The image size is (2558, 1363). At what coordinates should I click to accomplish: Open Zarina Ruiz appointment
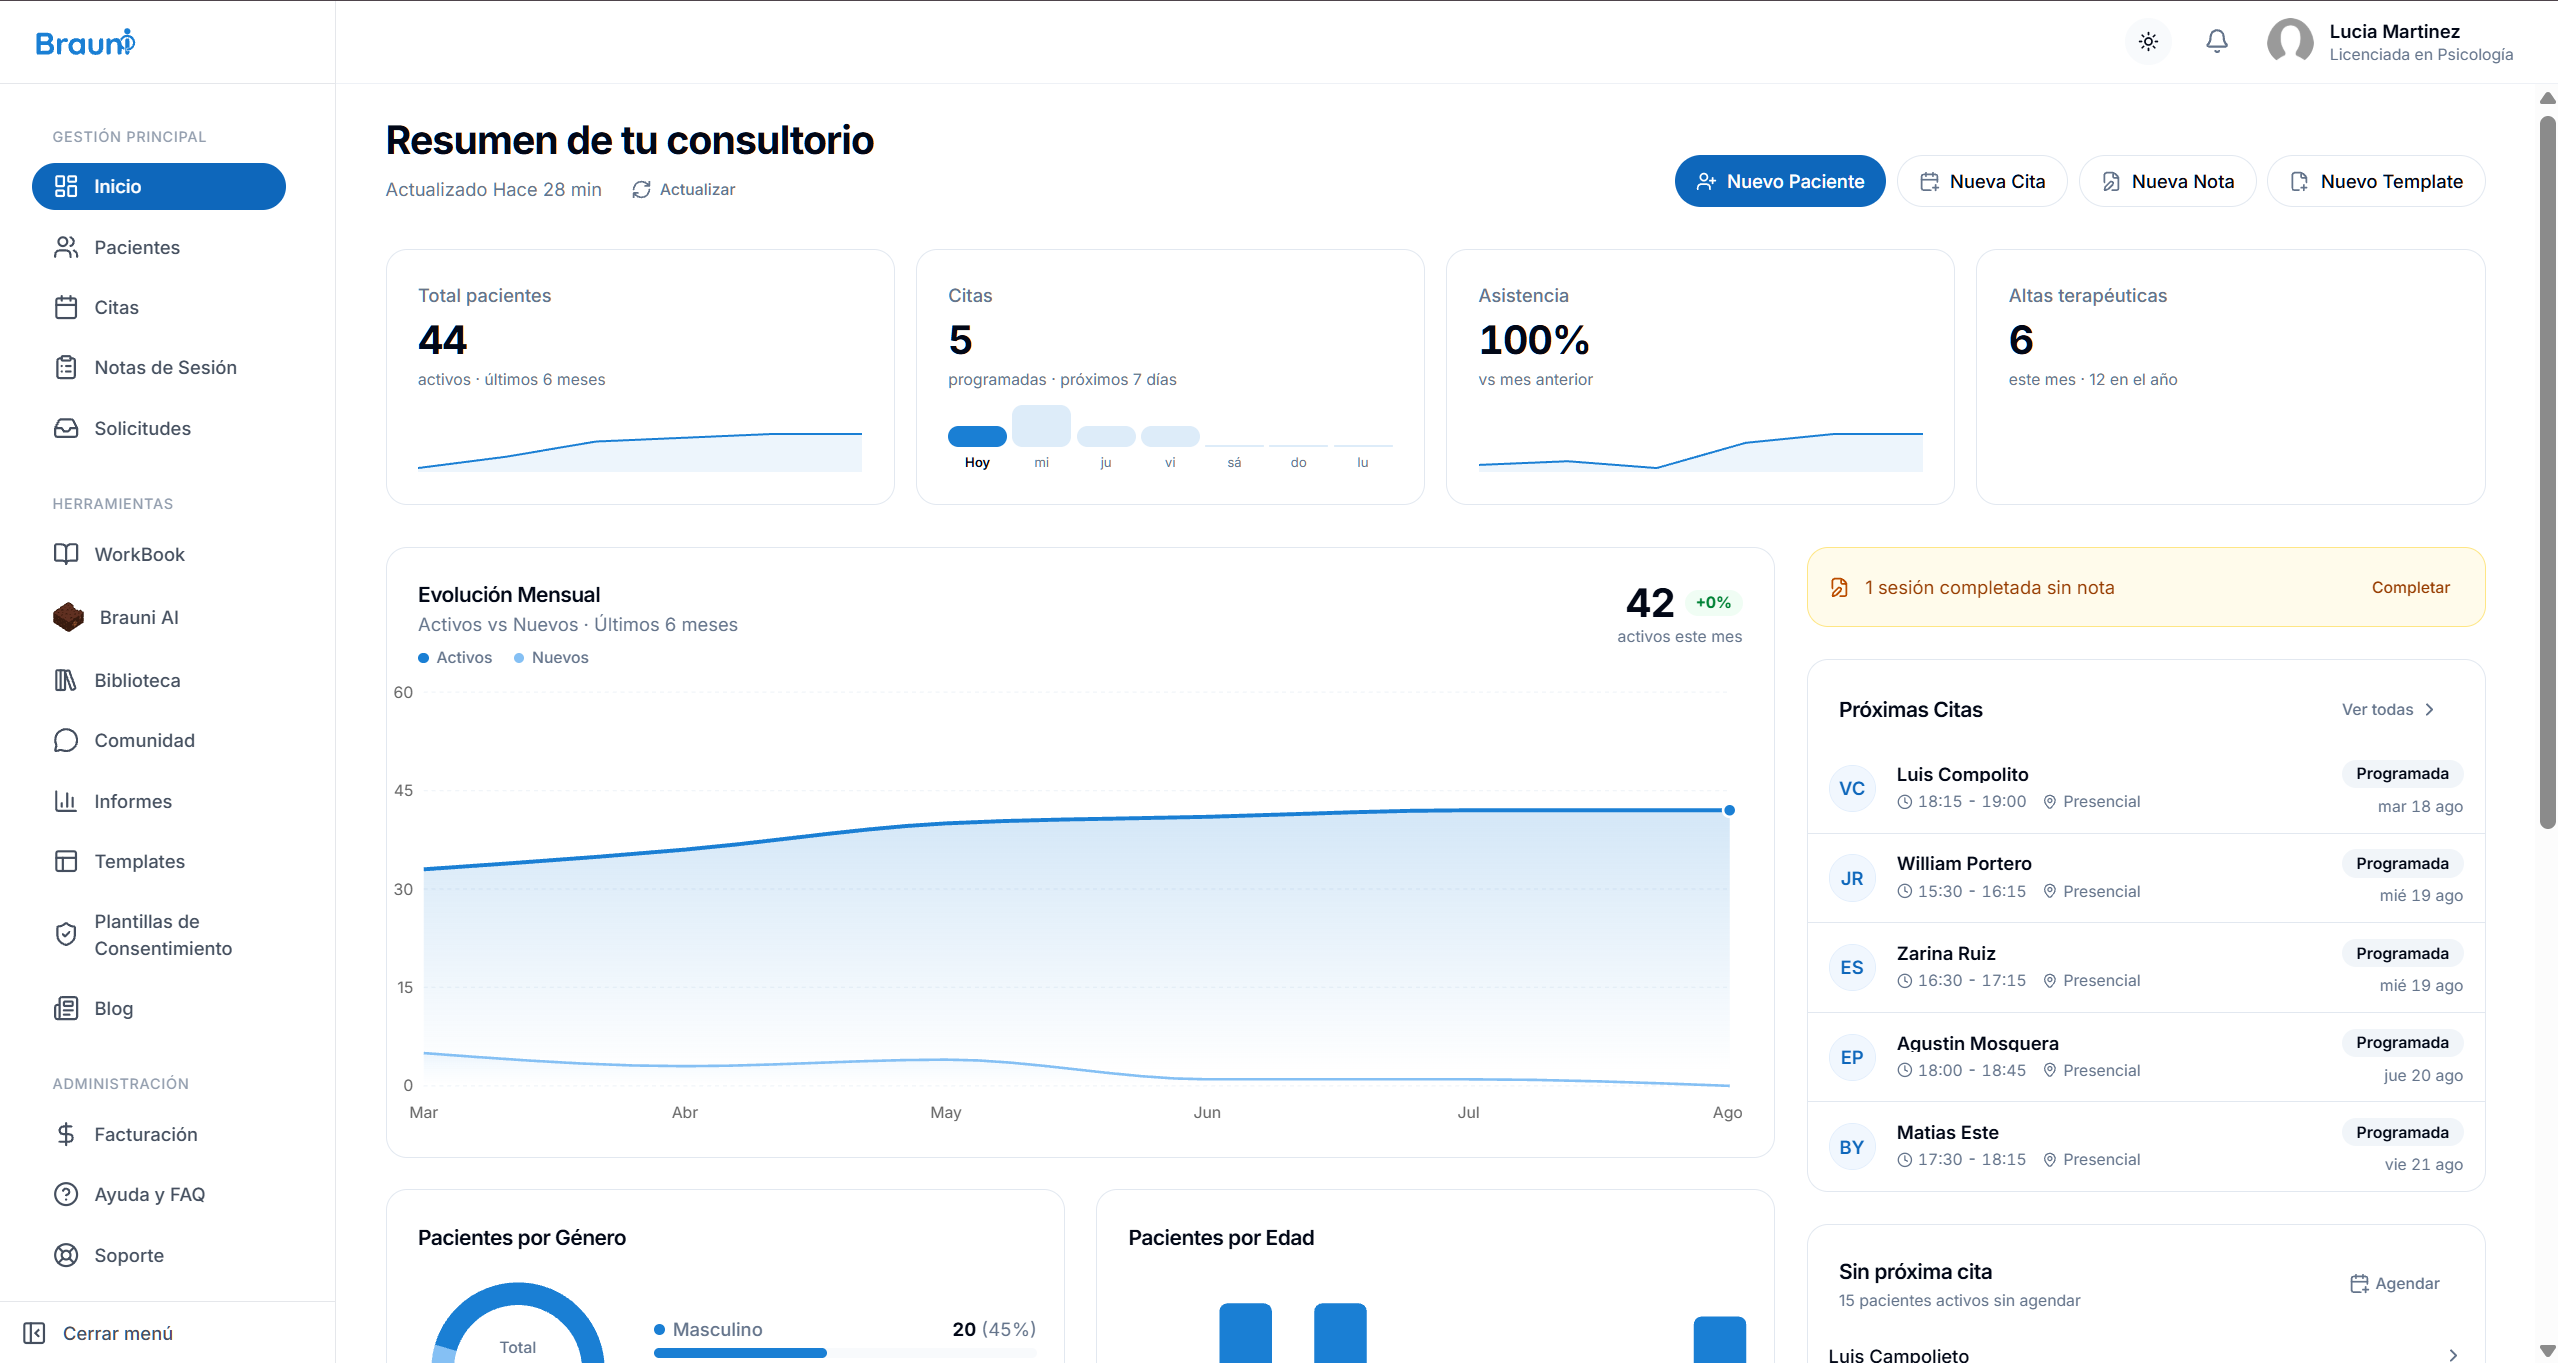(x=2146, y=968)
